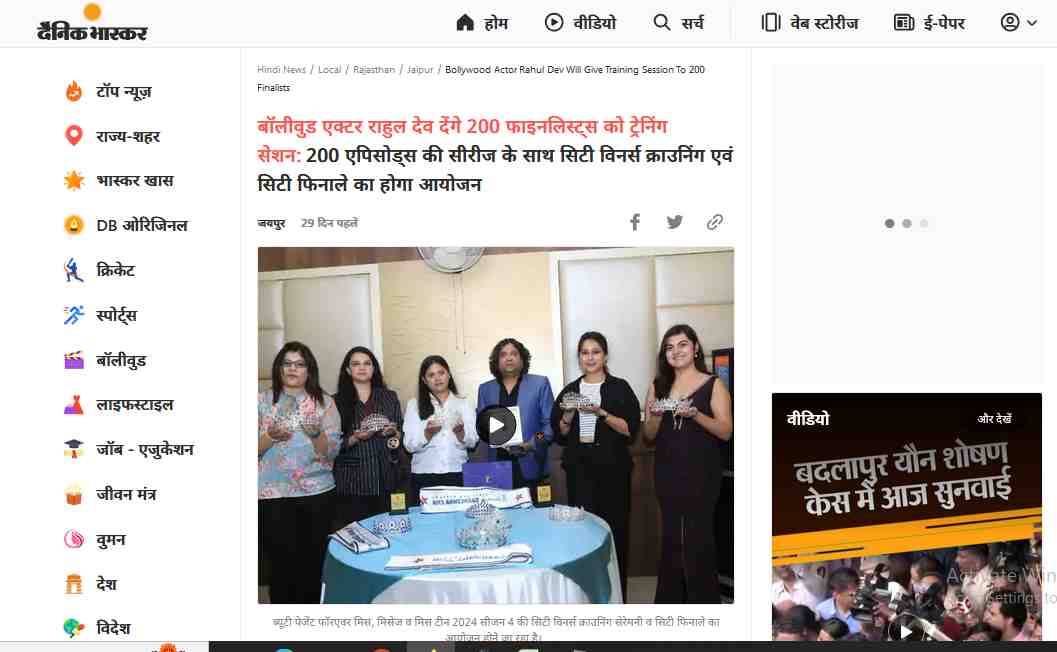Share article via Facebook icon

point(634,222)
